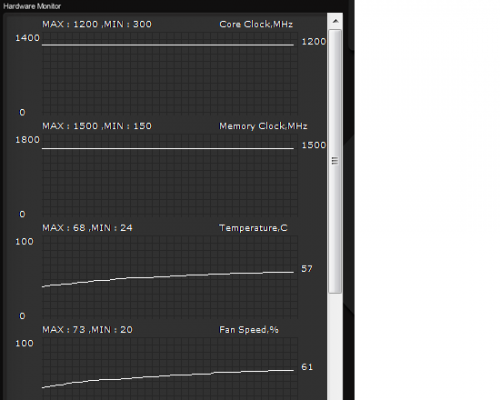This screenshot has height=400, width=500.
Task: Click the current temperature value 57
Action: click(307, 269)
